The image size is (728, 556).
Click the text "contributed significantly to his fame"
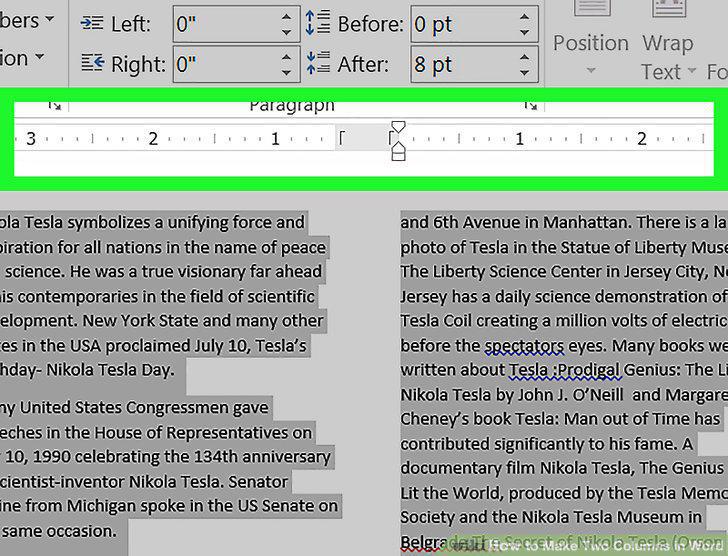pos(537,444)
